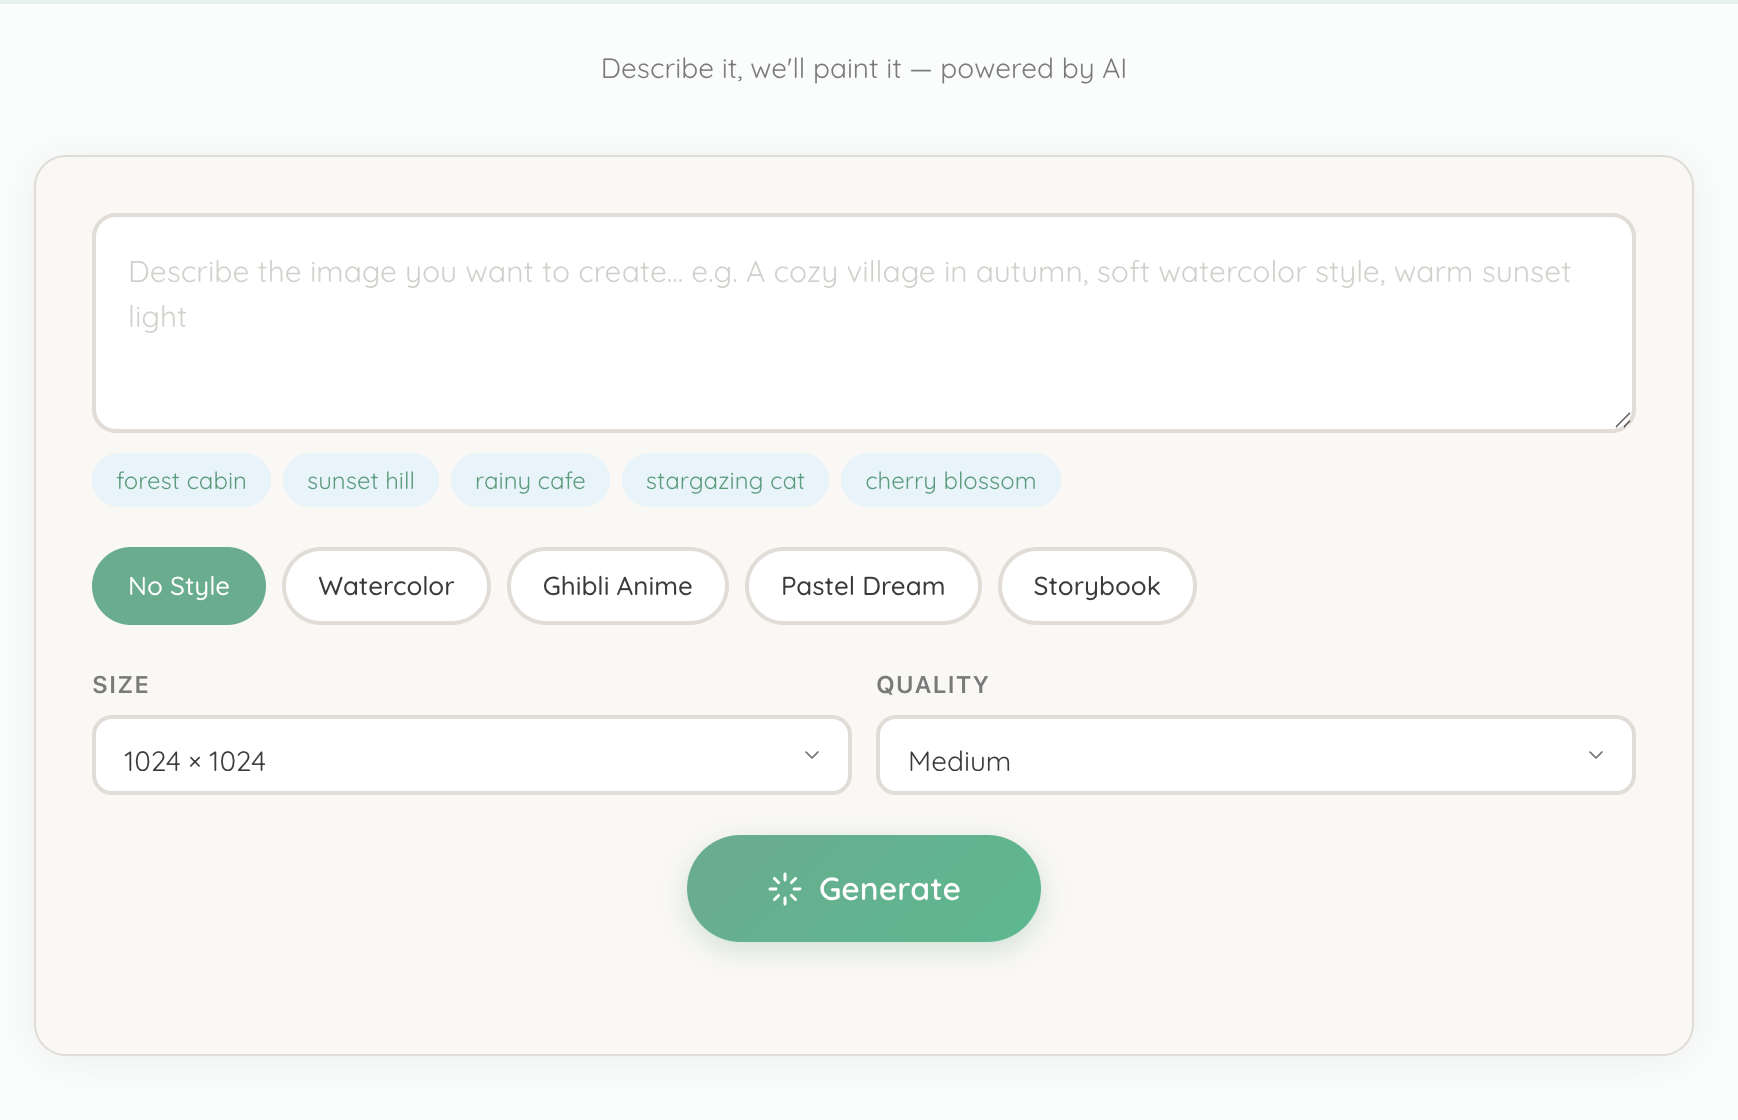Click the SIZE field label
Screen dimensions: 1738x1120
121,685
